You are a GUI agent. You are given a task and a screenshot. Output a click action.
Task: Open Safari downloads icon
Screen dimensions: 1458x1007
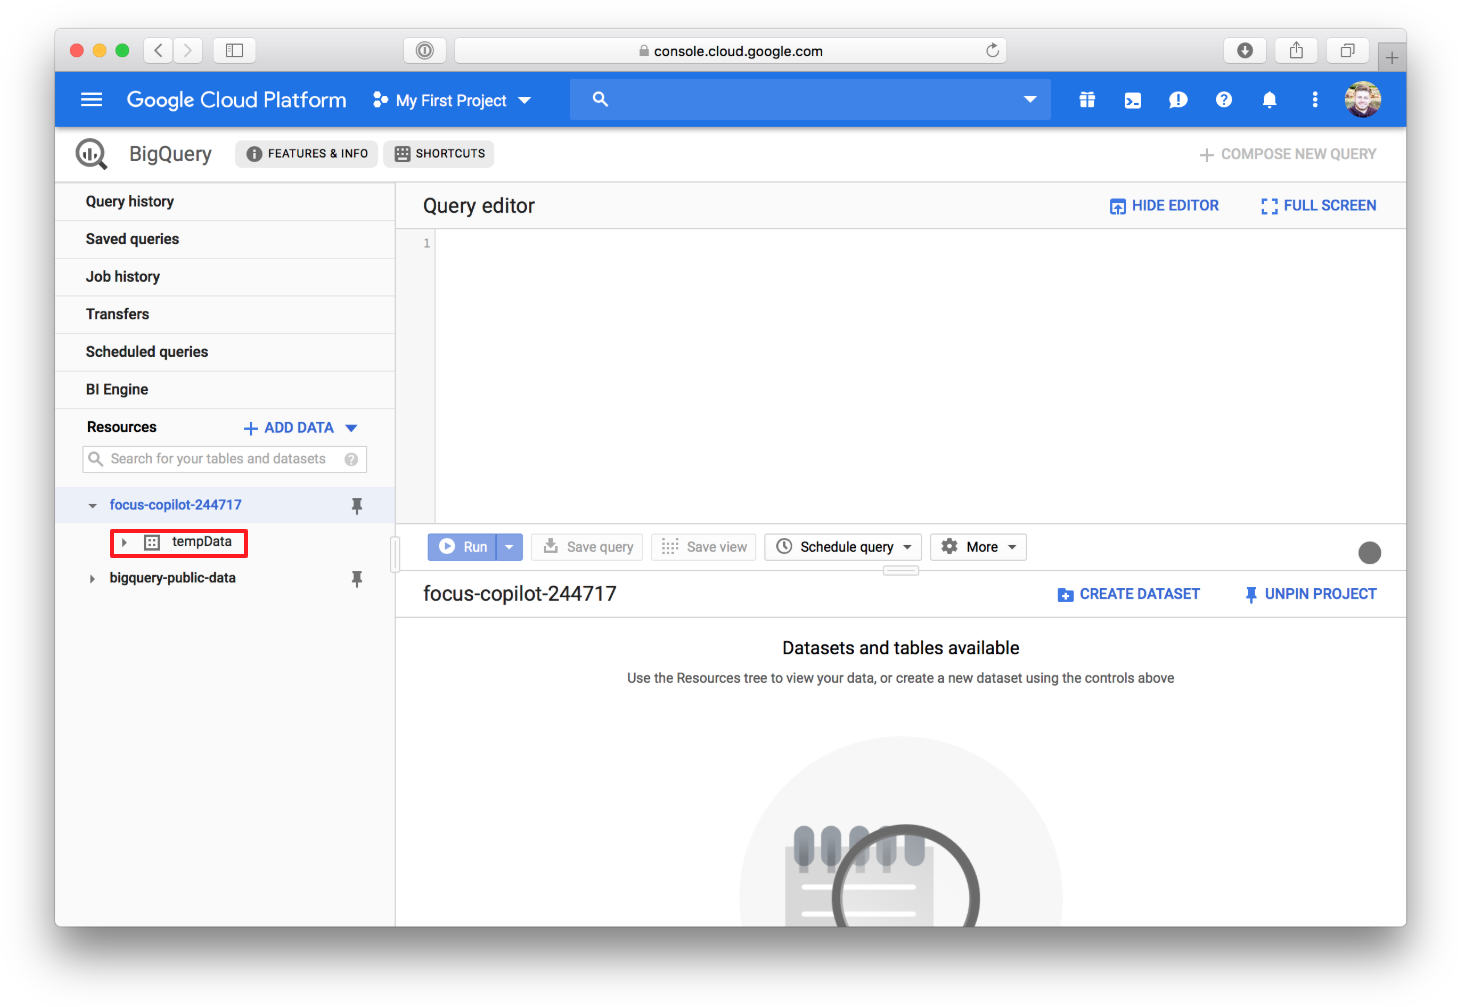1245,50
